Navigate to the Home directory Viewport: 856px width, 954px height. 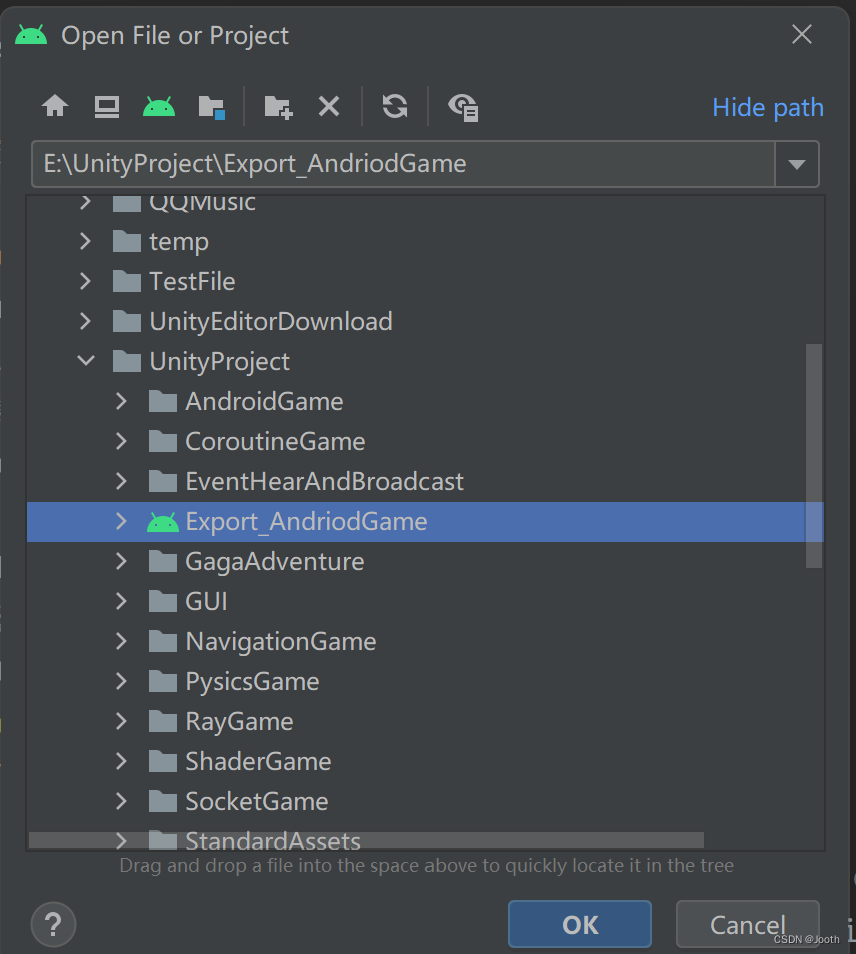click(54, 106)
